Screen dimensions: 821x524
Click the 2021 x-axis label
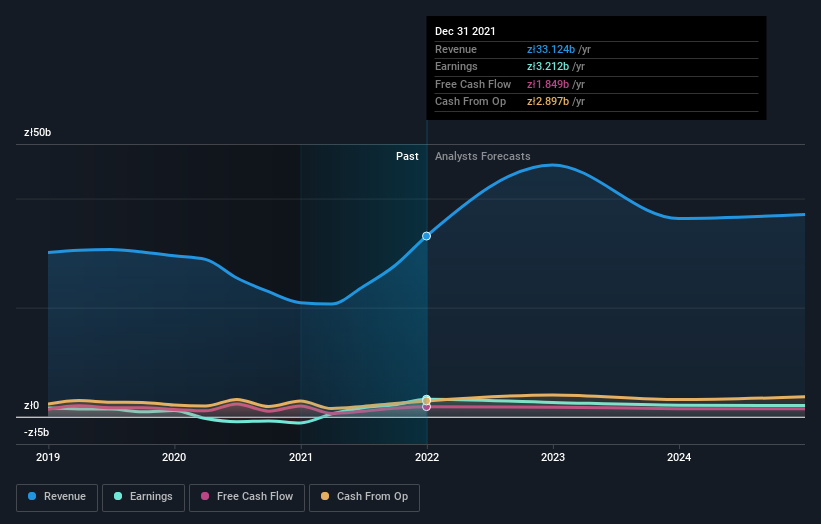(x=301, y=458)
